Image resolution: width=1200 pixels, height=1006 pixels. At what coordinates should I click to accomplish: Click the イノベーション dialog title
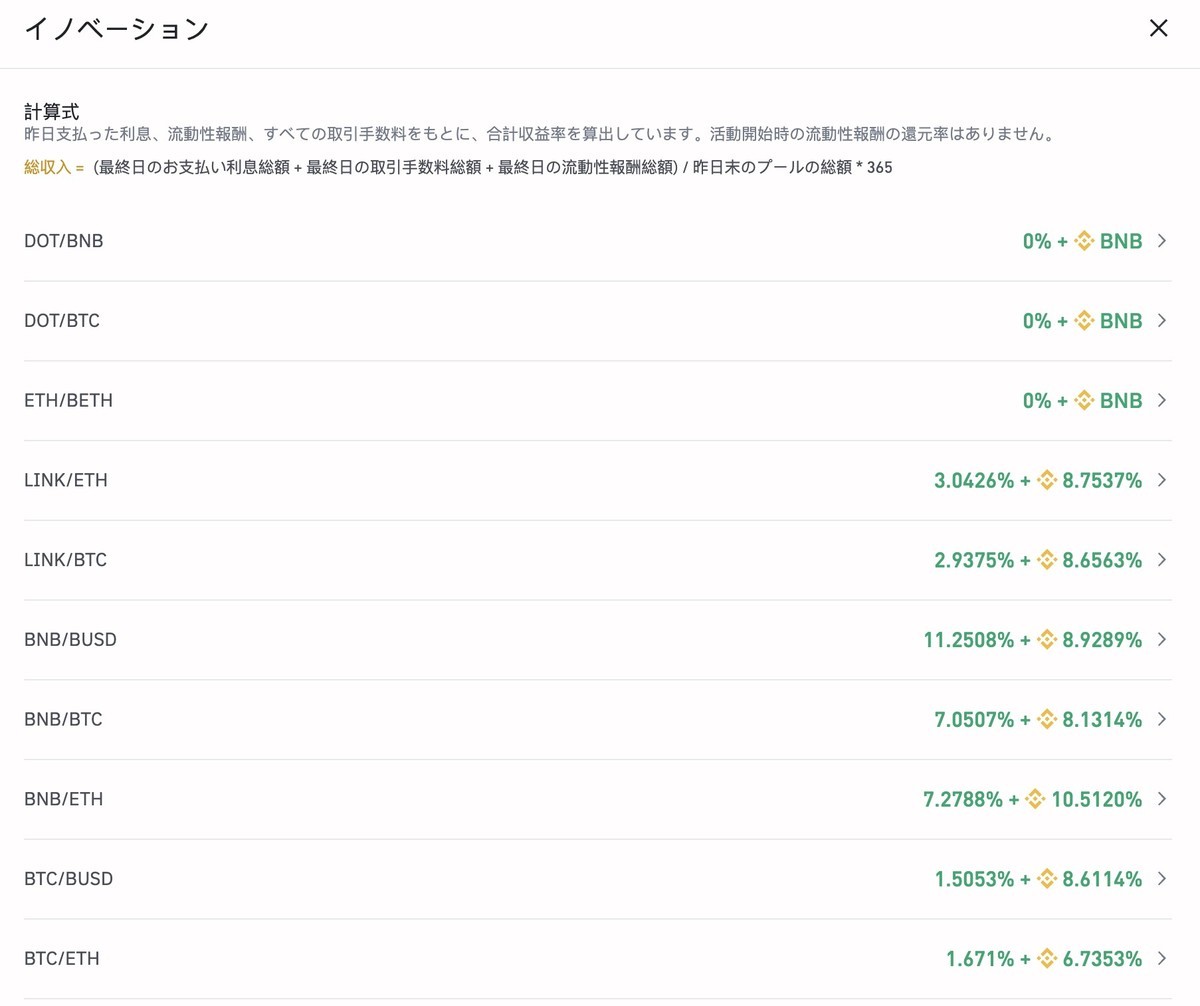116,28
